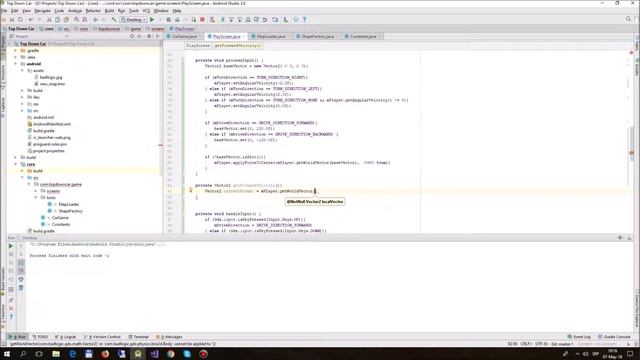Viewport: 640px width, 360px height.
Task: Toggle tool window quick access at bottom-left corner
Action: click(x=4, y=344)
